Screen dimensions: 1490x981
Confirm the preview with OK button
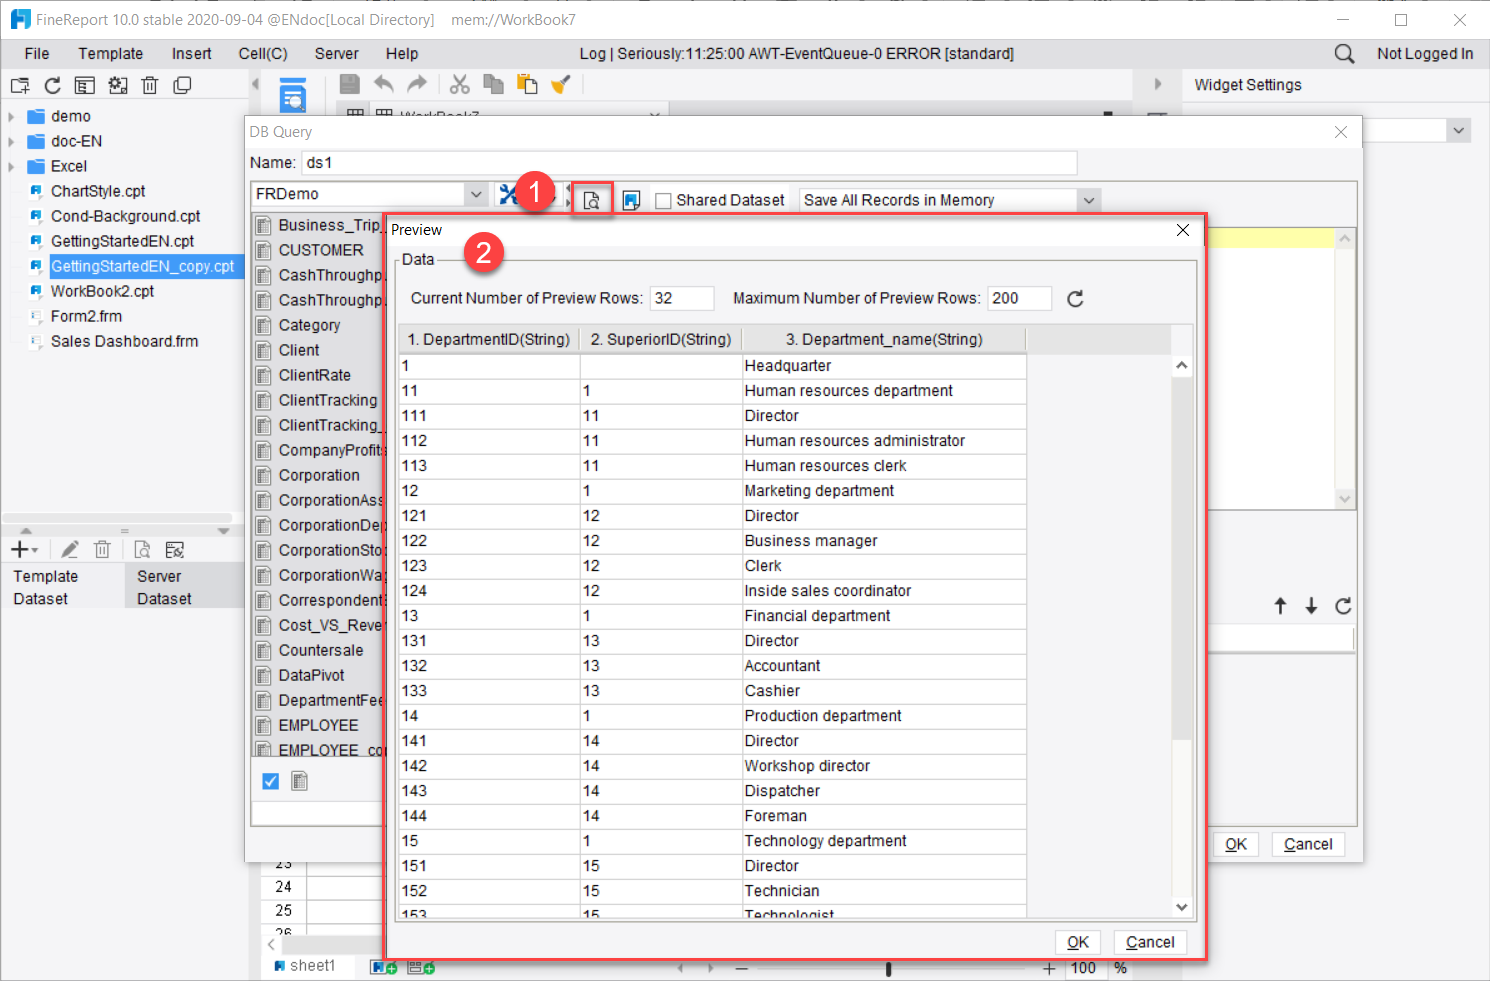click(x=1078, y=941)
